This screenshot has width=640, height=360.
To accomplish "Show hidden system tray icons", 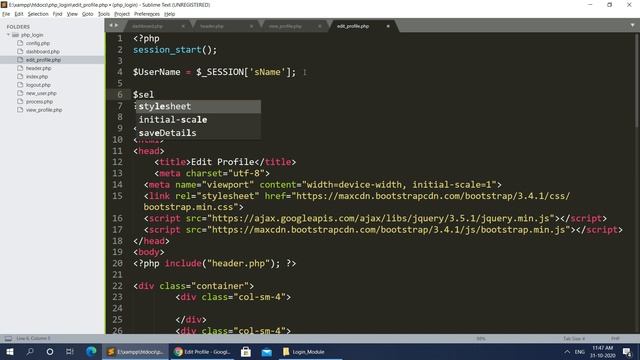I will coord(567,351).
